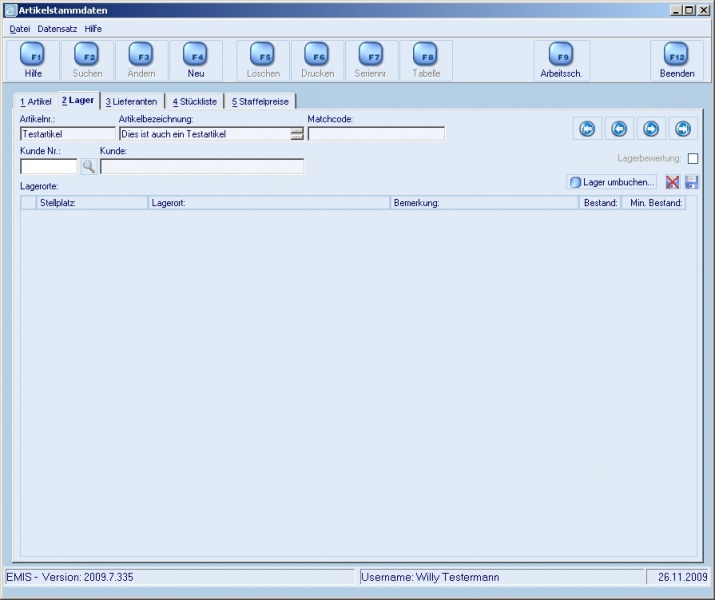Click the Lager umbuchen... button
The height and width of the screenshot is (600, 715).
coord(611,182)
